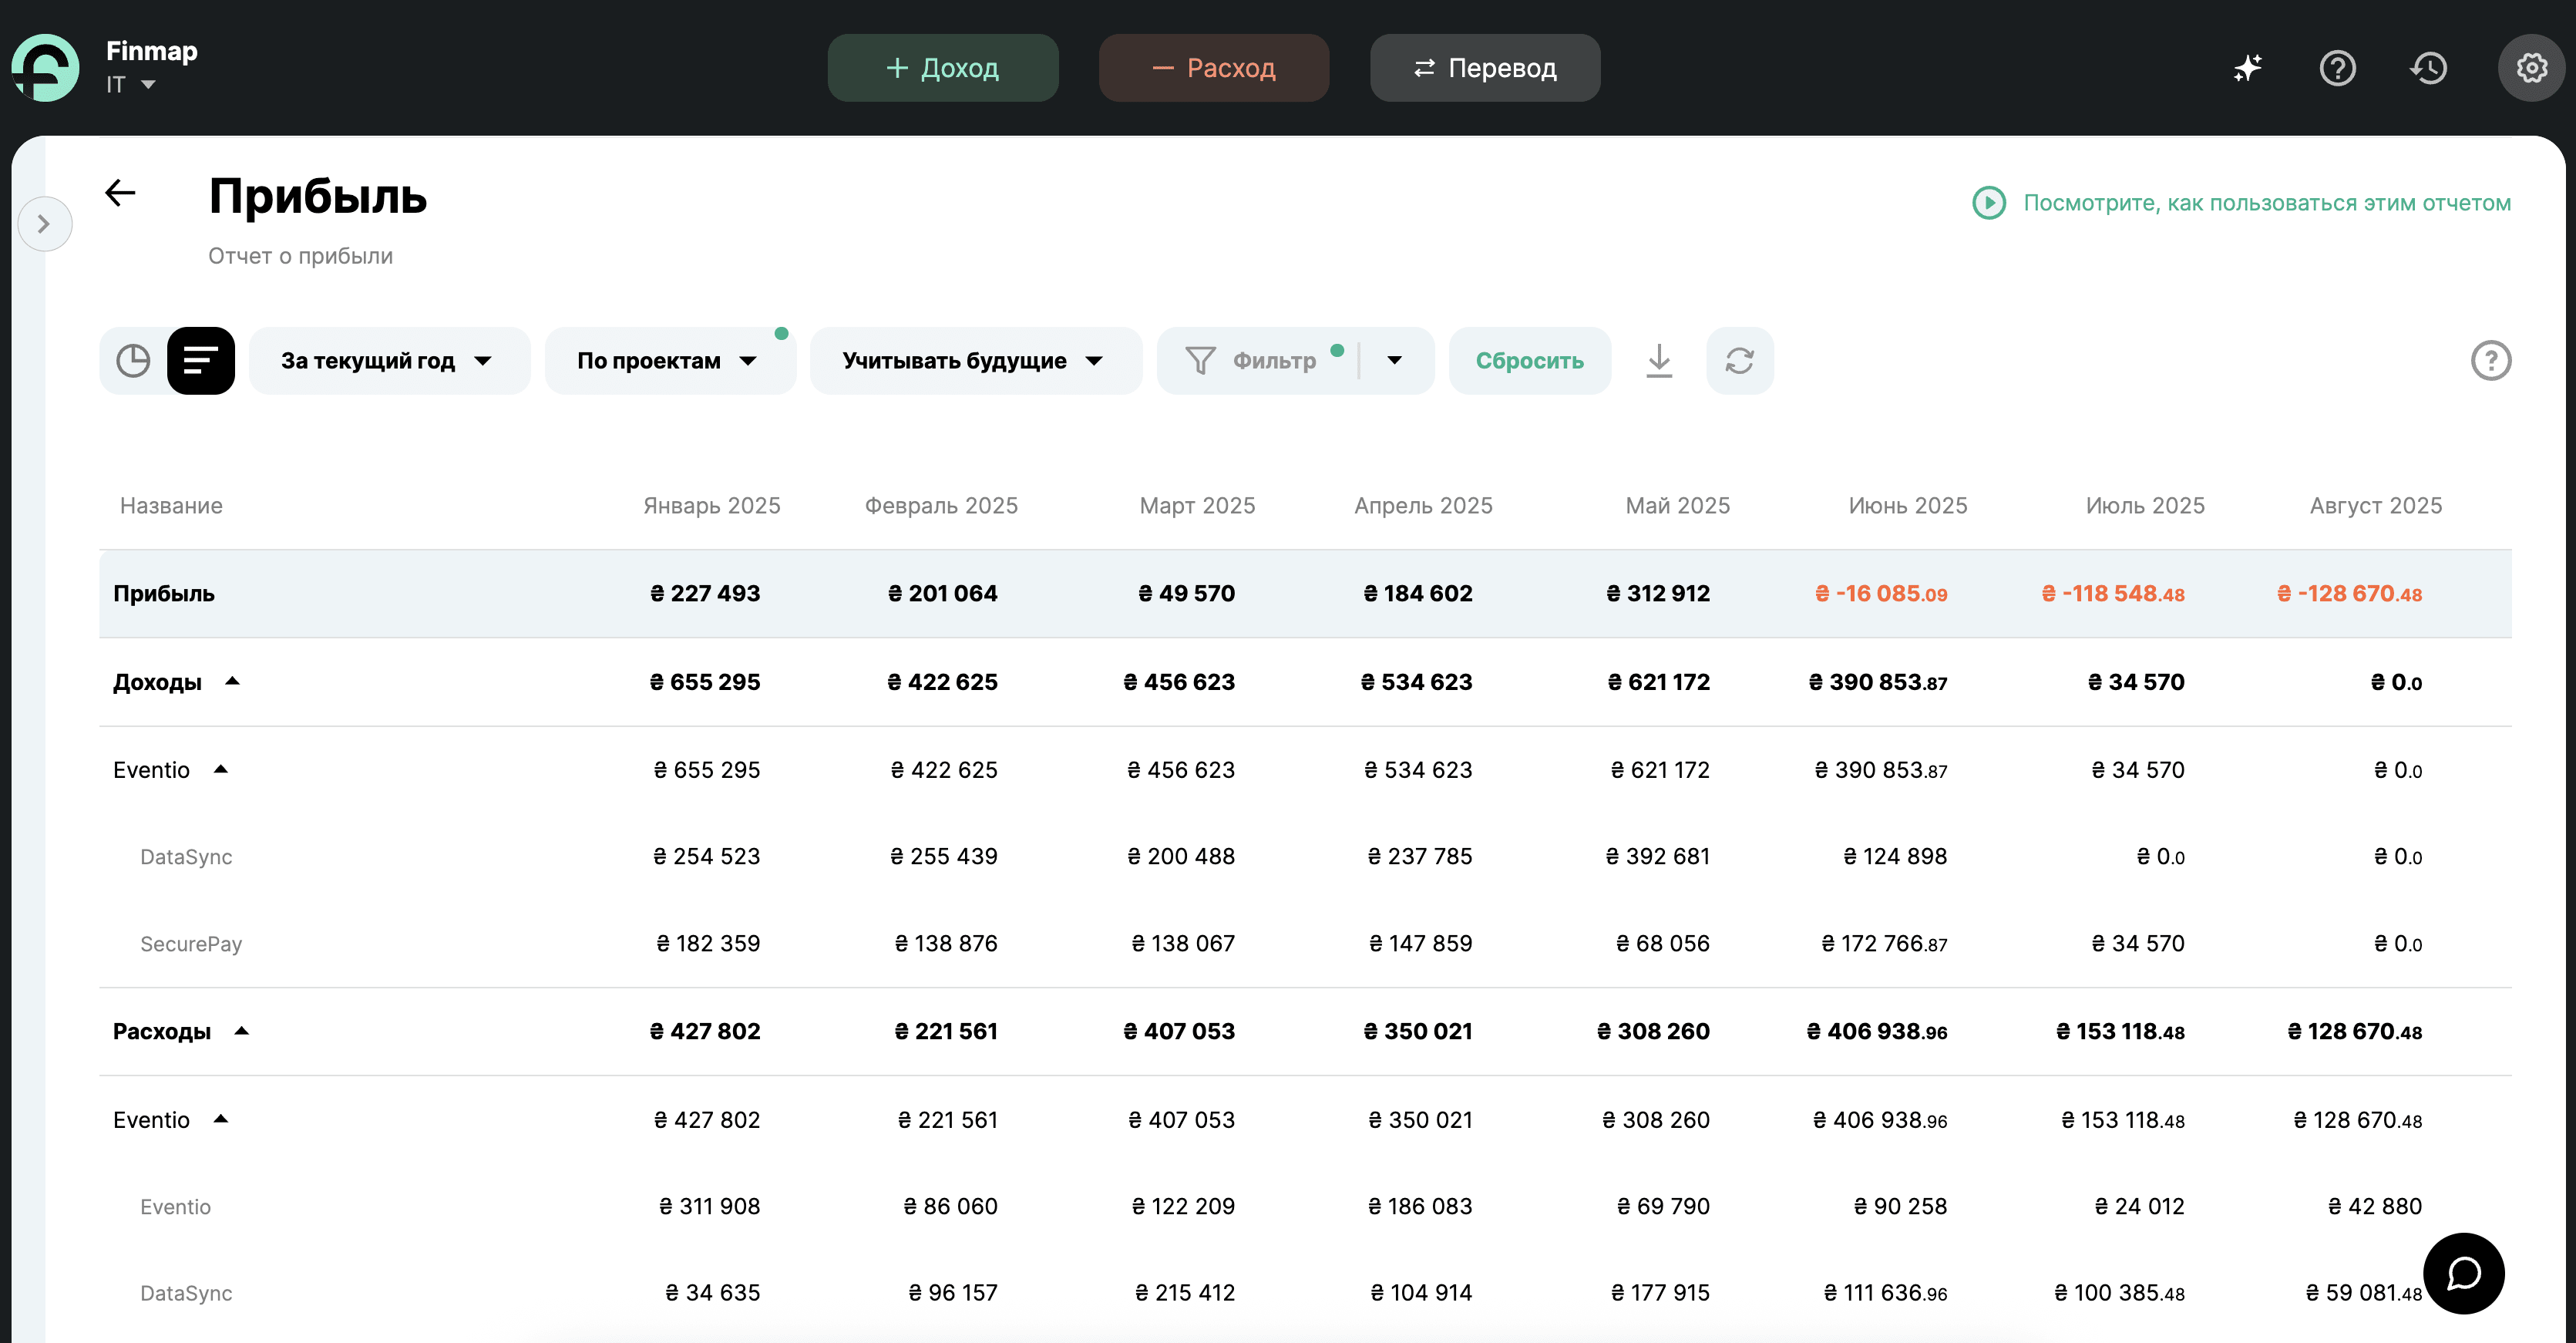Click the Август 2025 column header

[x=2375, y=505]
